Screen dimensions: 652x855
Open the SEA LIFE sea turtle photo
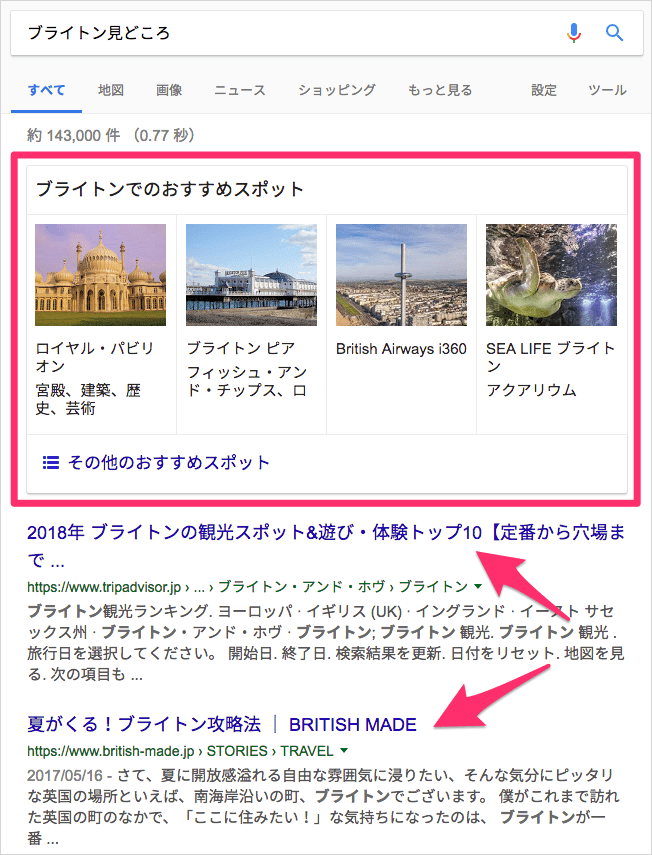coord(551,275)
